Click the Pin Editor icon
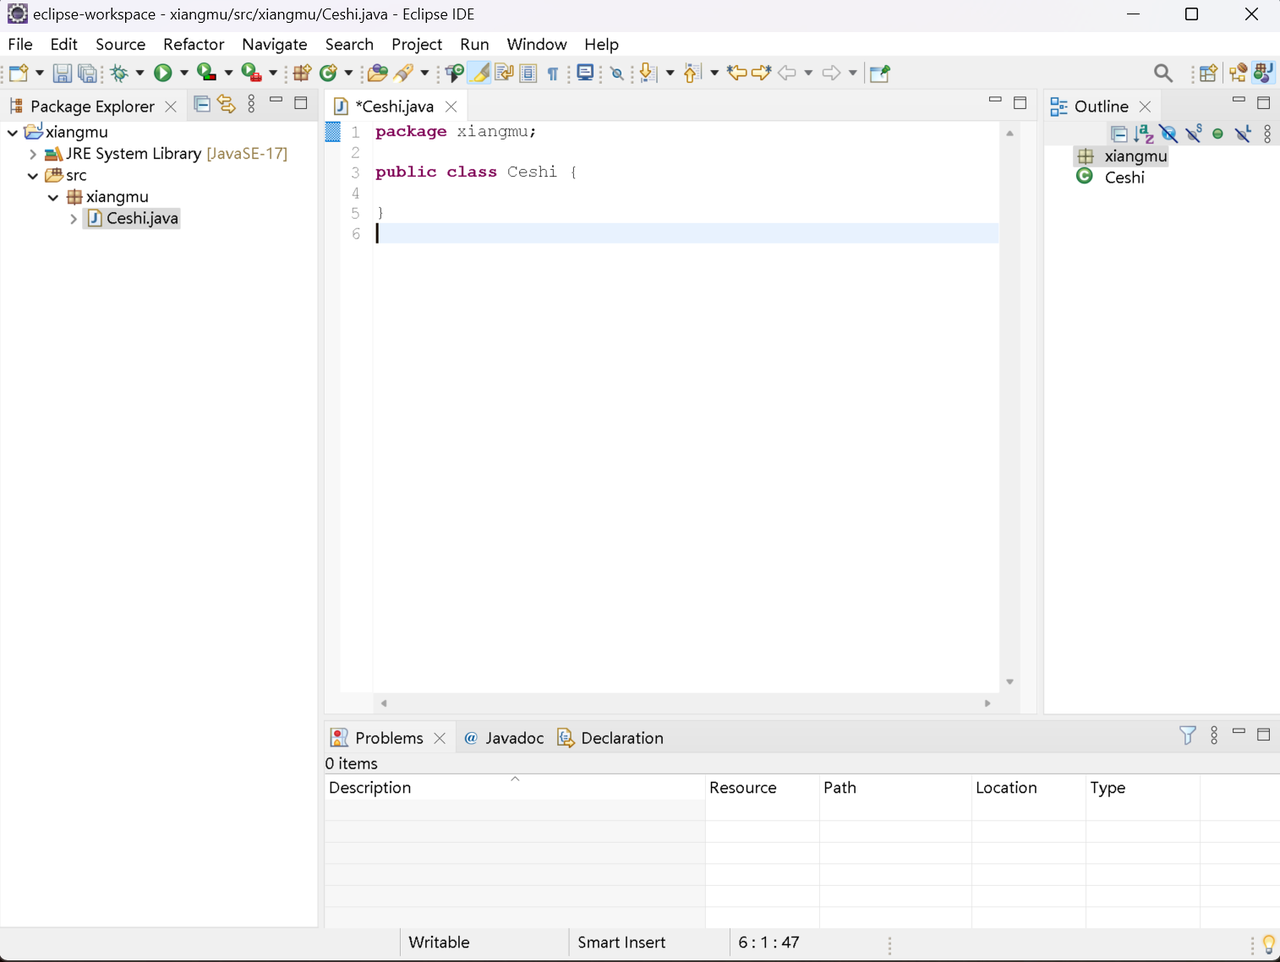The width and height of the screenshot is (1280, 962). [880, 73]
